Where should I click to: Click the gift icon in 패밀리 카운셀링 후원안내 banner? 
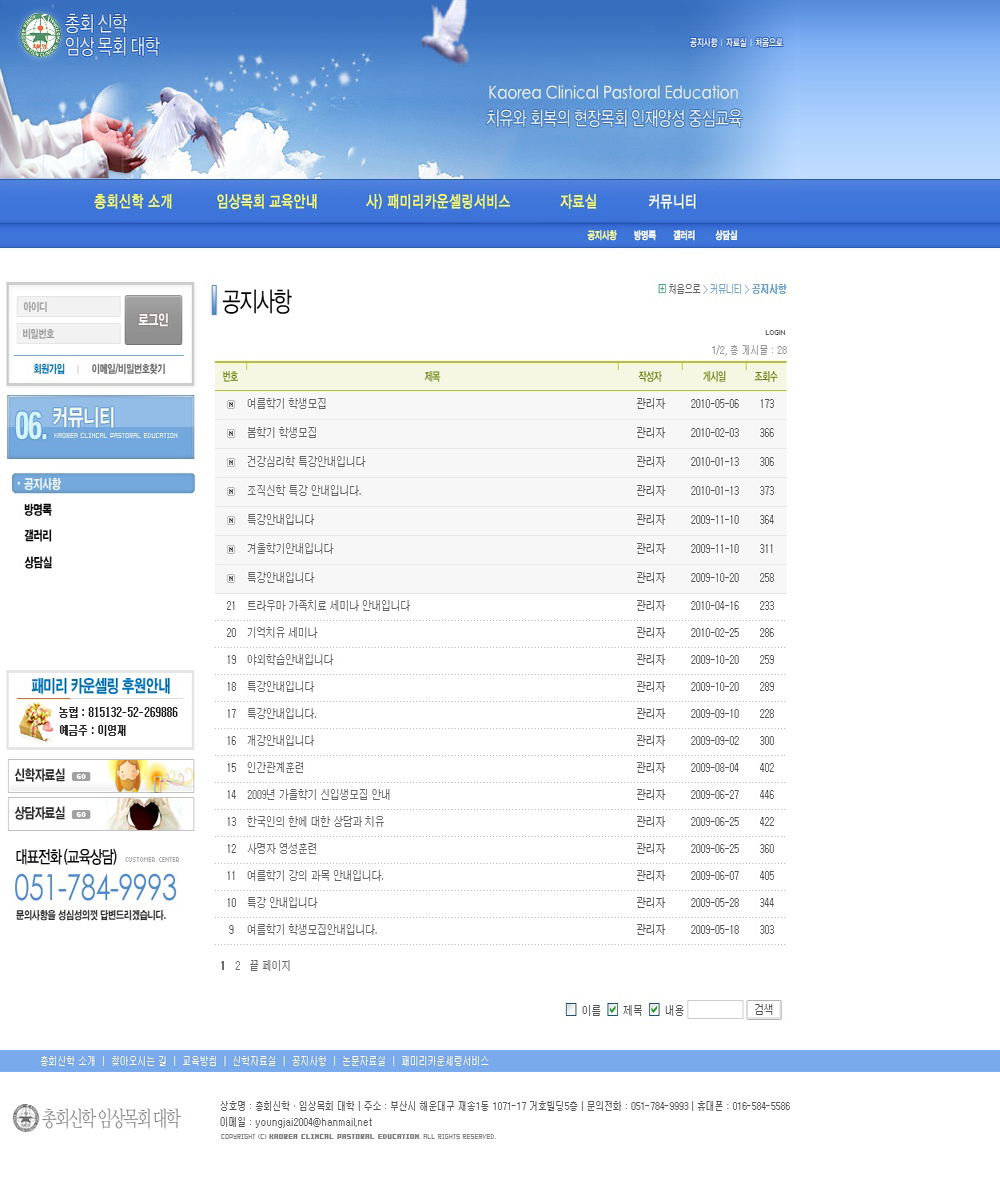[x=36, y=720]
